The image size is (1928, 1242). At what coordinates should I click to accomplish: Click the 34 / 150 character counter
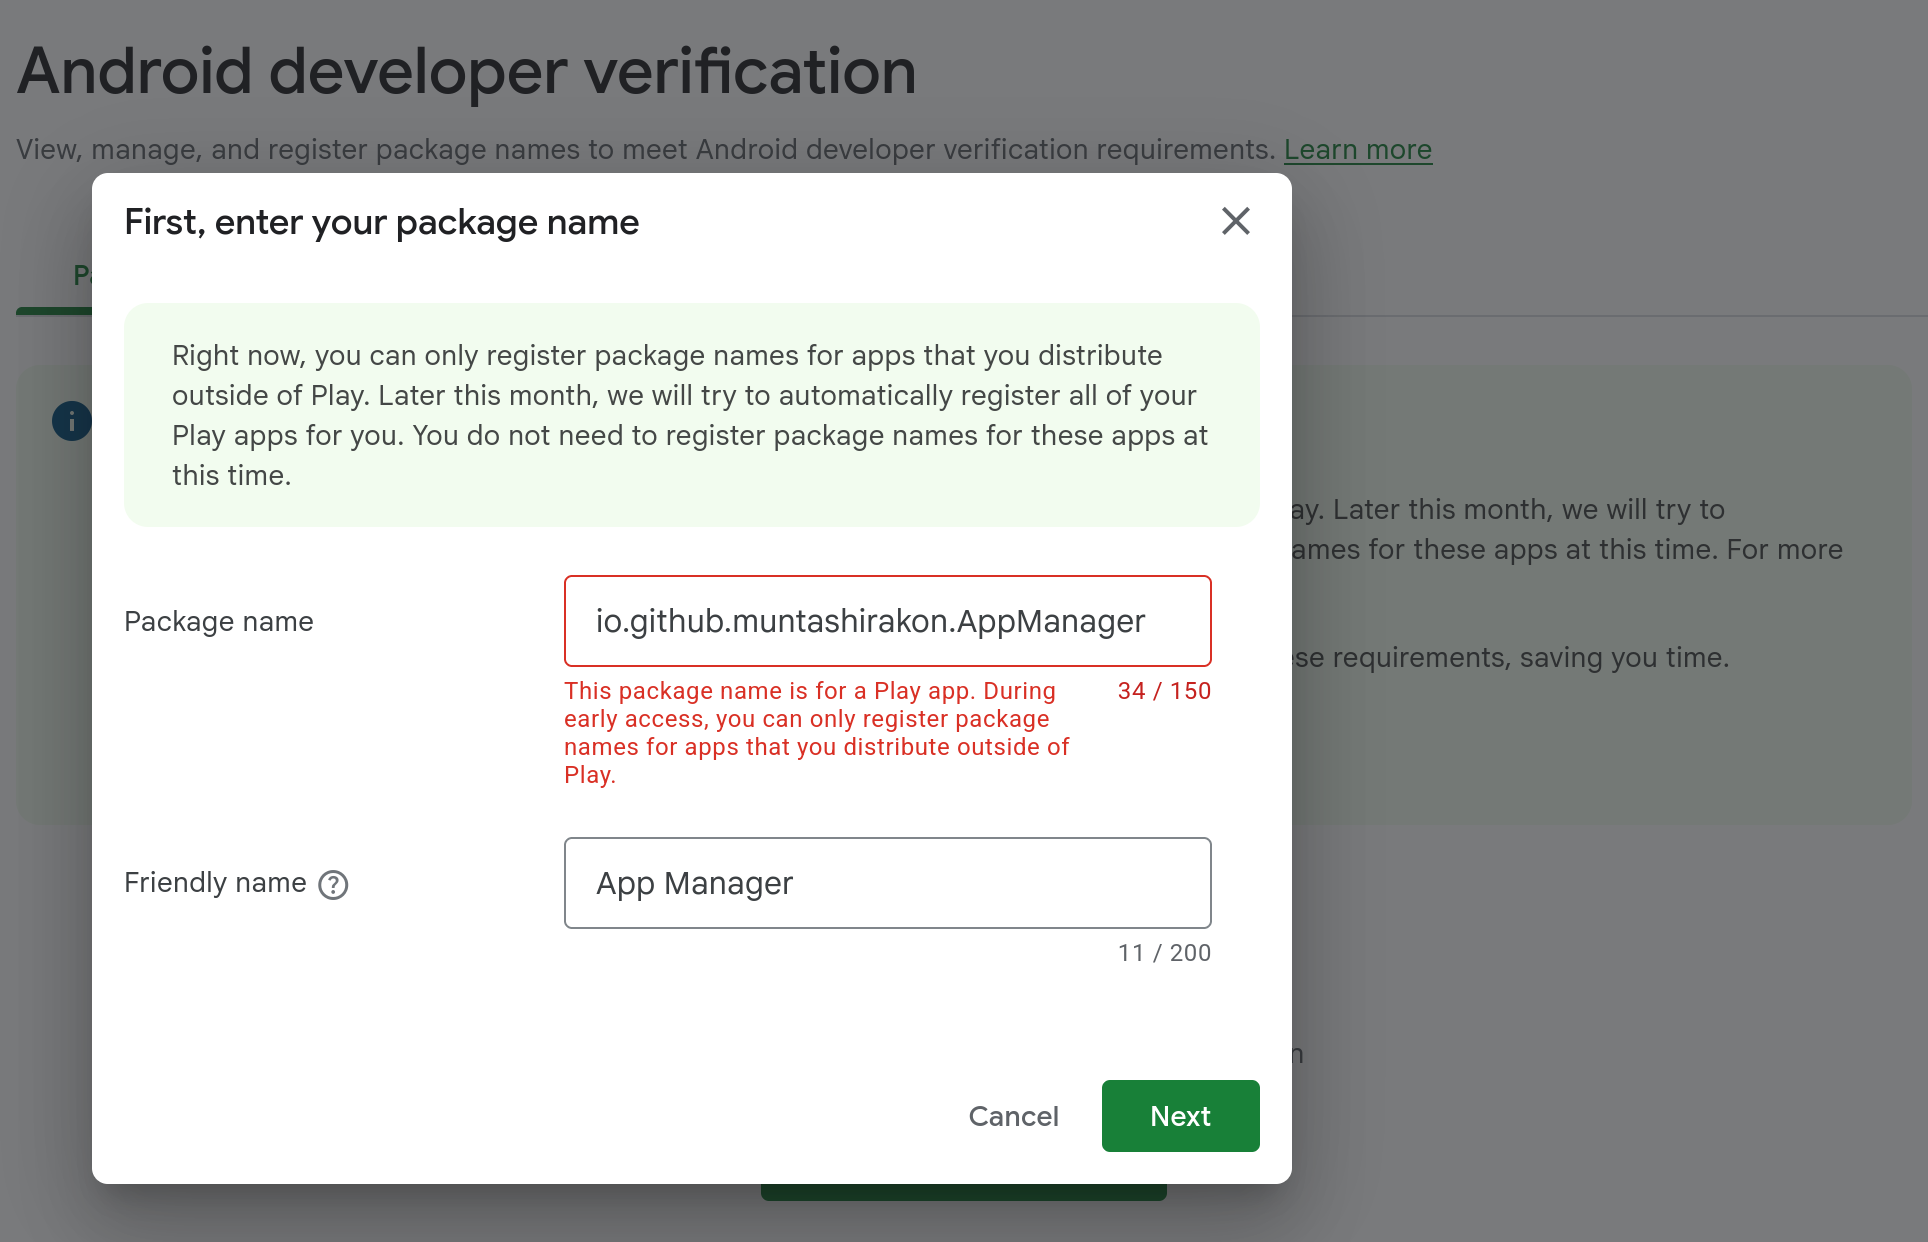tap(1164, 691)
